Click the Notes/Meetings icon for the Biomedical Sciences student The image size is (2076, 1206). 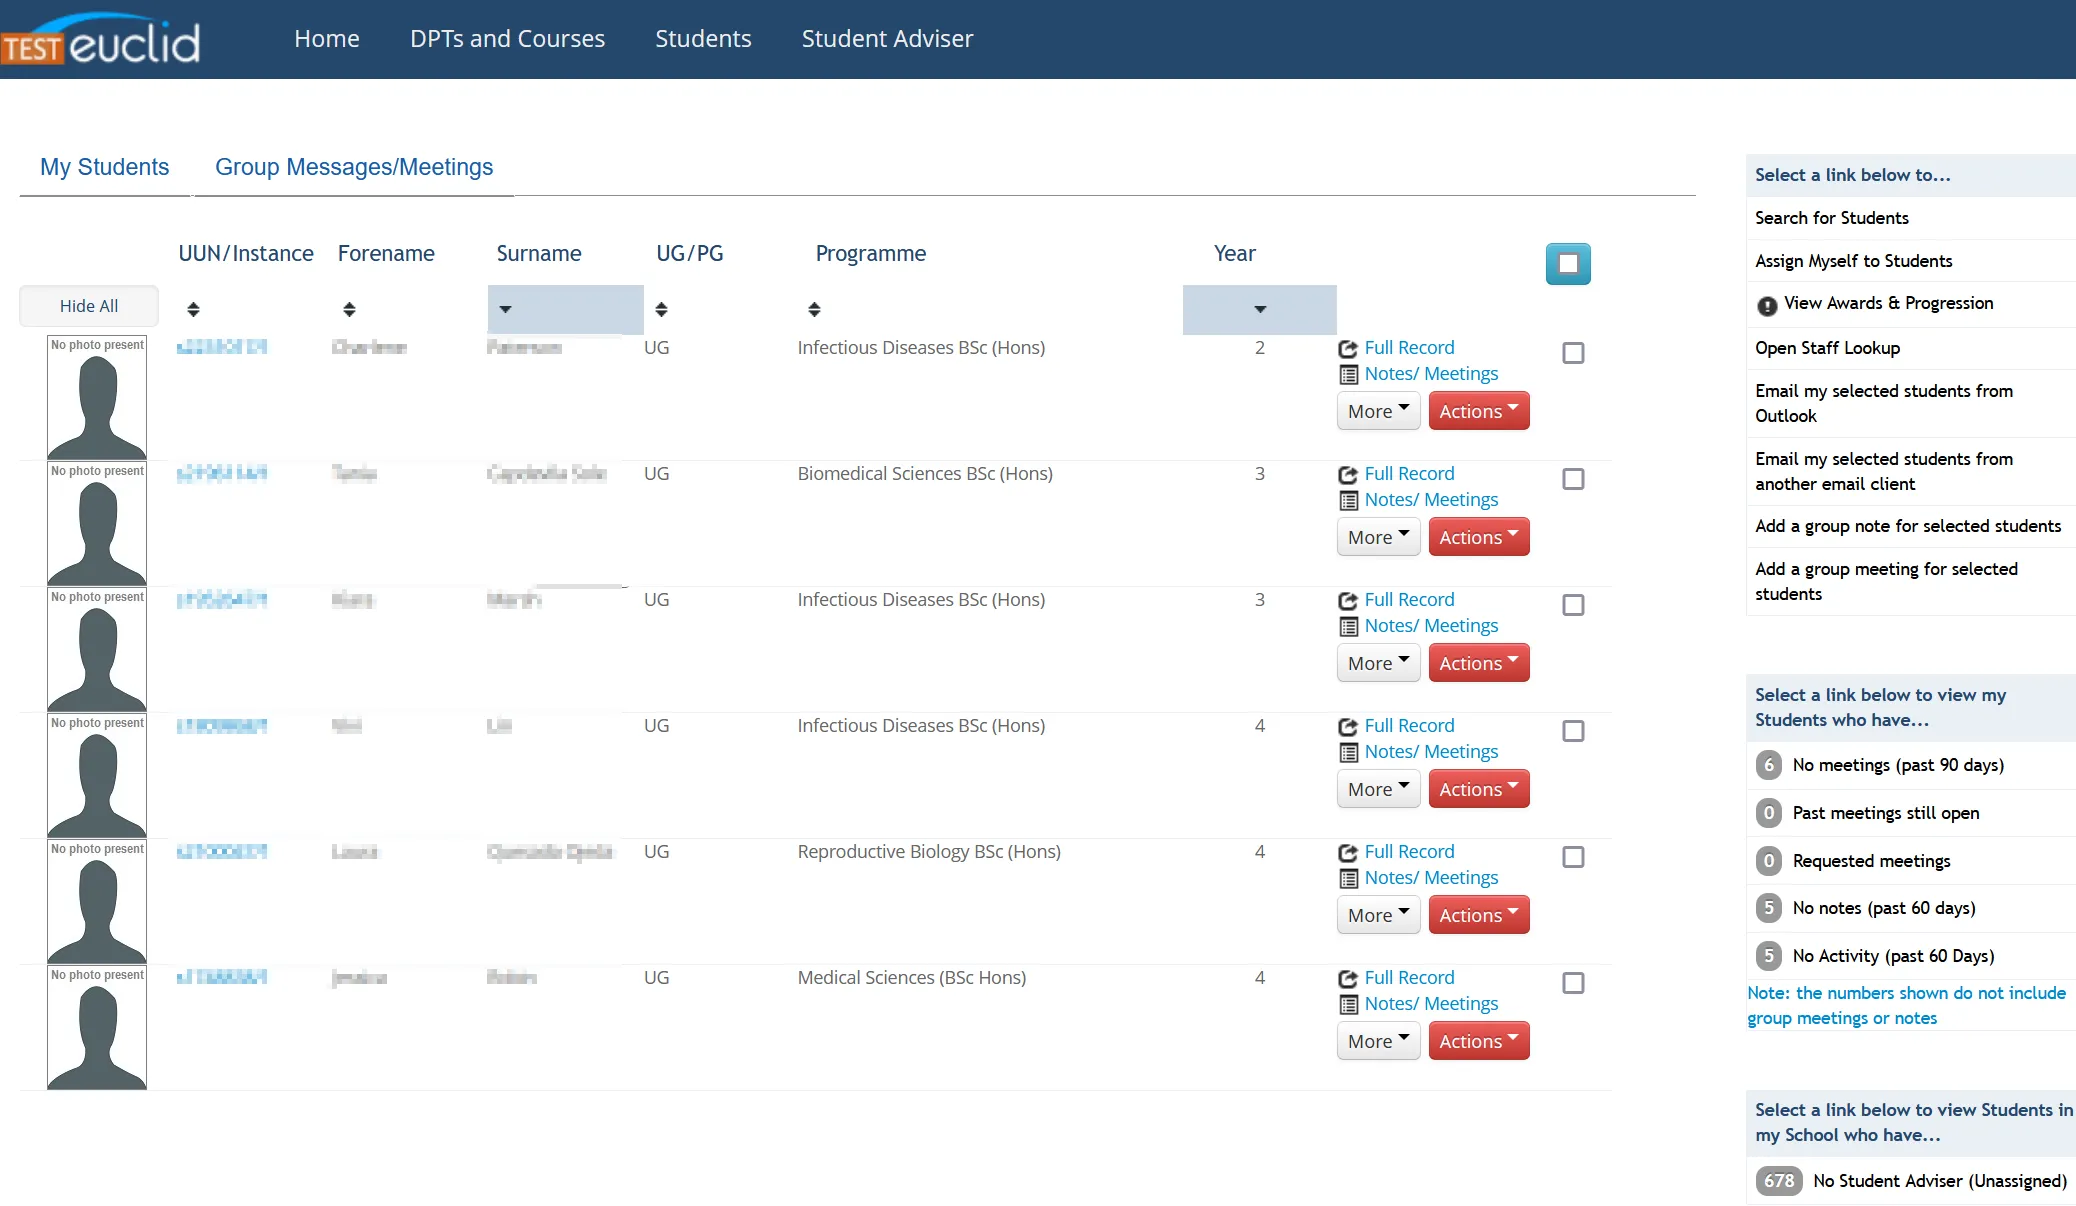point(1348,501)
